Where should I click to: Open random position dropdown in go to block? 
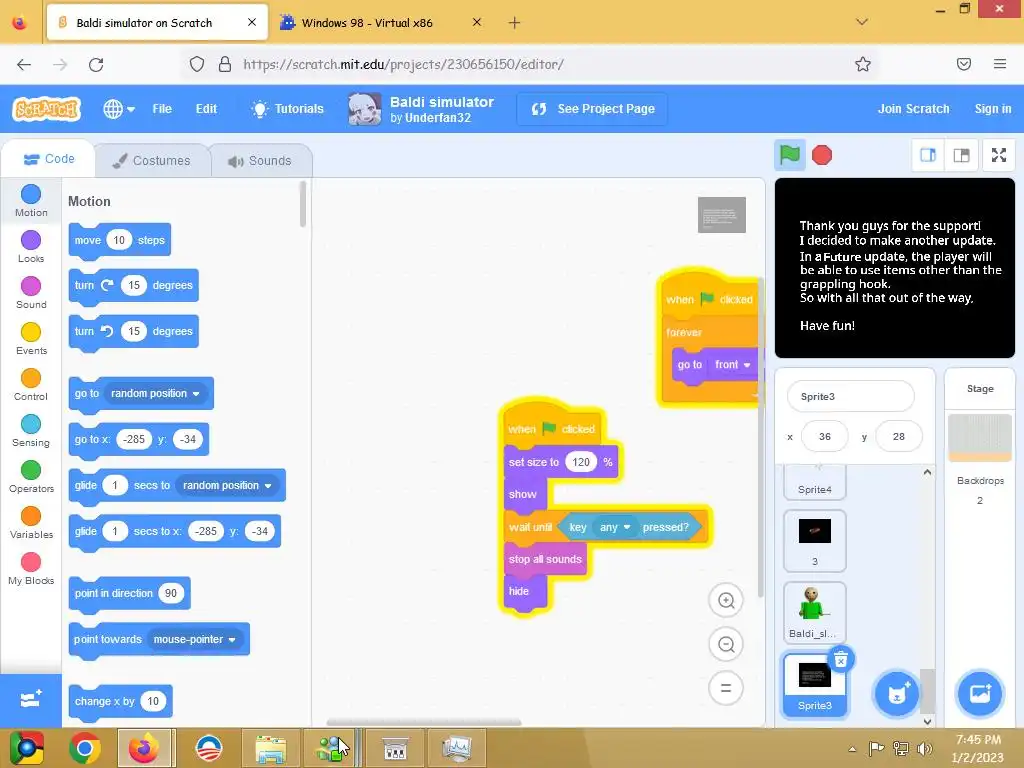coord(155,394)
